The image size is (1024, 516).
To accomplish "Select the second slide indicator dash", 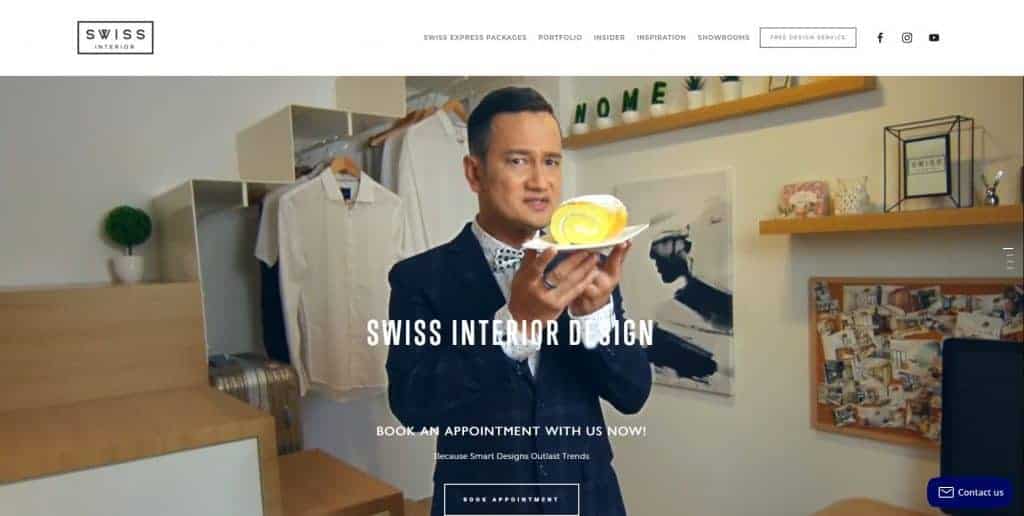I will point(1012,255).
